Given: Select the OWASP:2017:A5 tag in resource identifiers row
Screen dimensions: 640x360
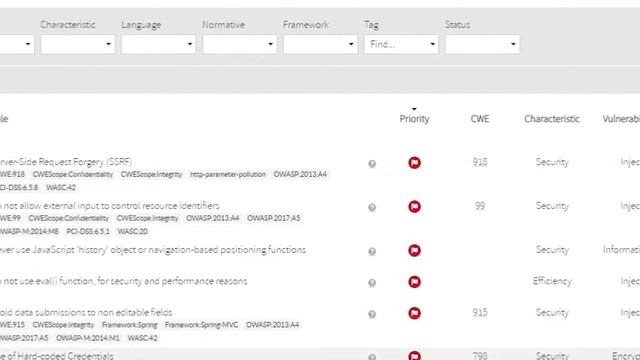Looking at the screenshot, I should pos(273,218).
